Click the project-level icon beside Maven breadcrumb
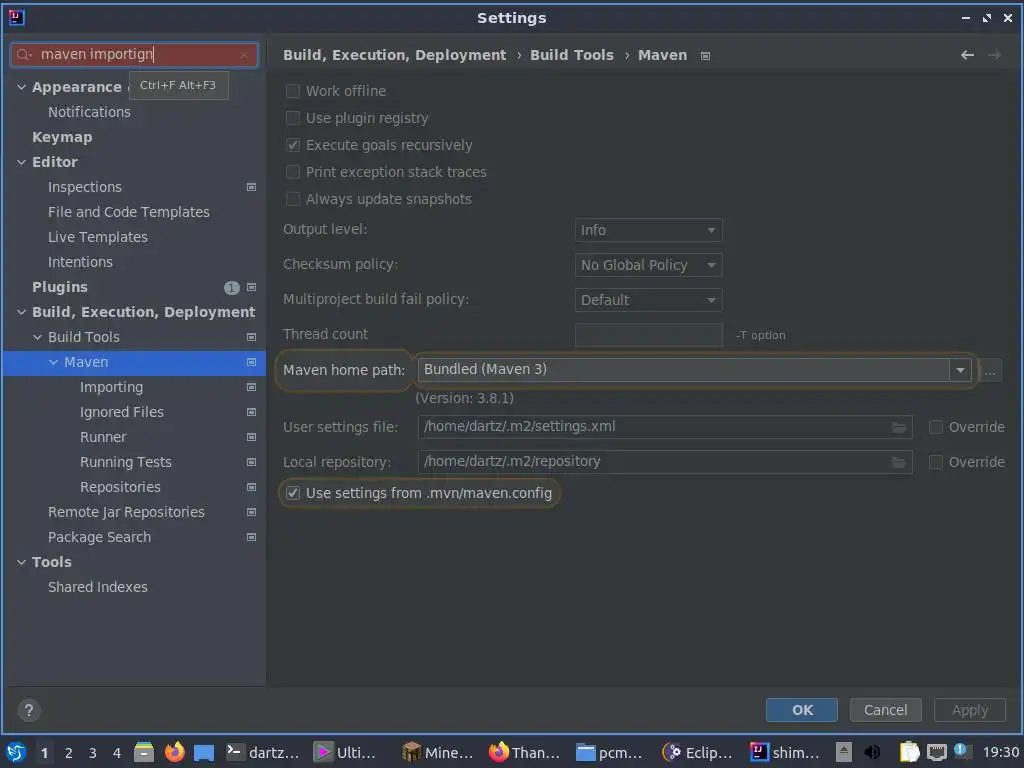Image resolution: width=1024 pixels, height=768 pixels. 705,56
